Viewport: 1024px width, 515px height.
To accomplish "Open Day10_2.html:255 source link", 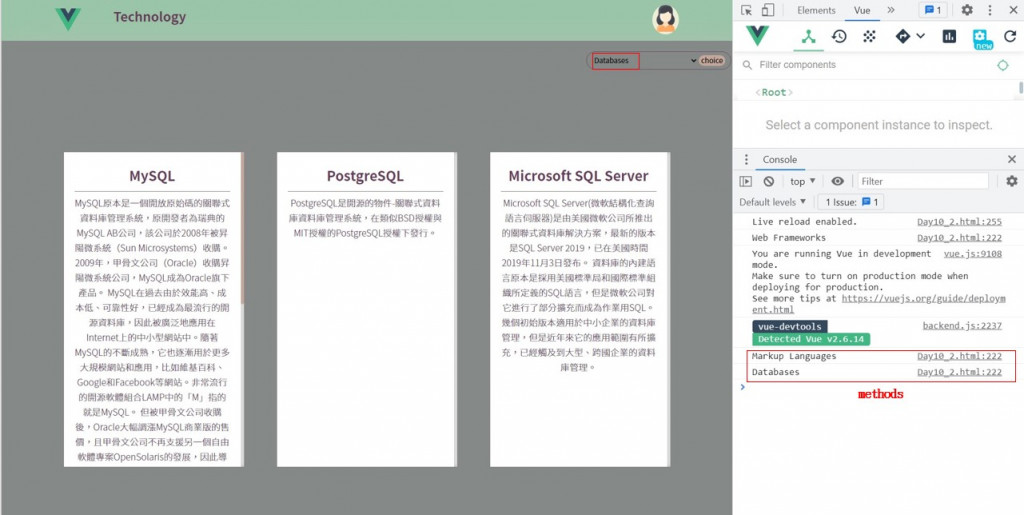I will 959,222.
